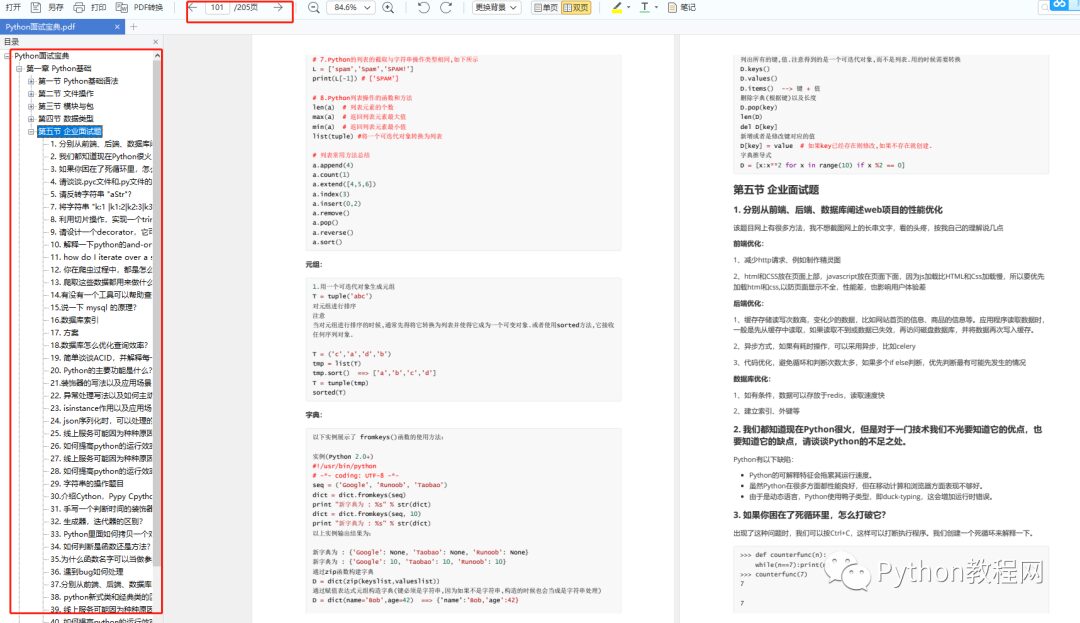Open outline item 29. 字符串的操作题目
This screenshot has height=623, width=1080.
pos(87,484)
